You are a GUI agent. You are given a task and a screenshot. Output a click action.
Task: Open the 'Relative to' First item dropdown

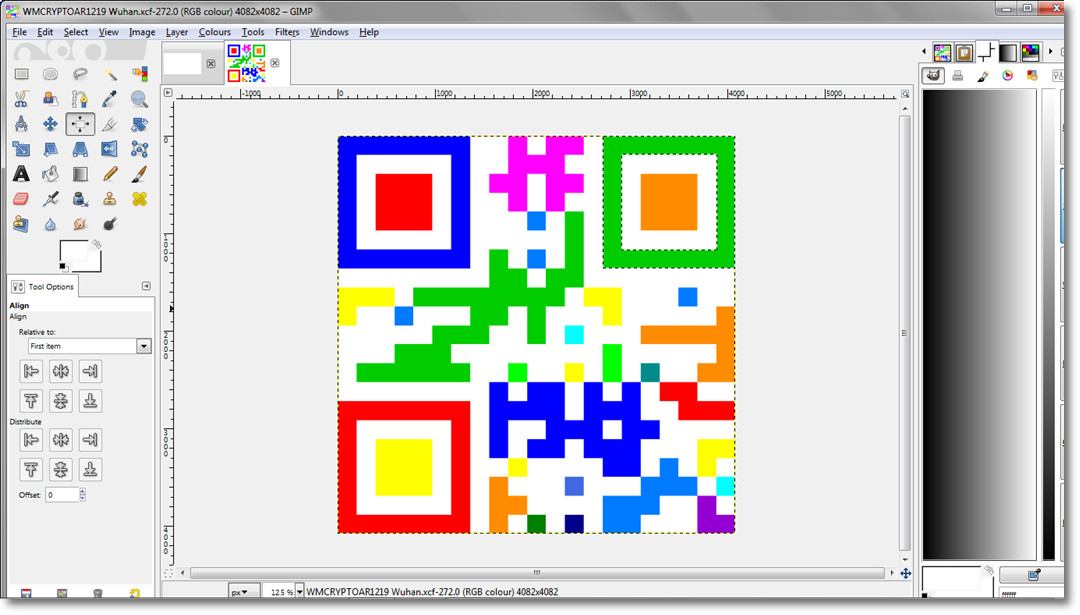click(x=90, y=346)
